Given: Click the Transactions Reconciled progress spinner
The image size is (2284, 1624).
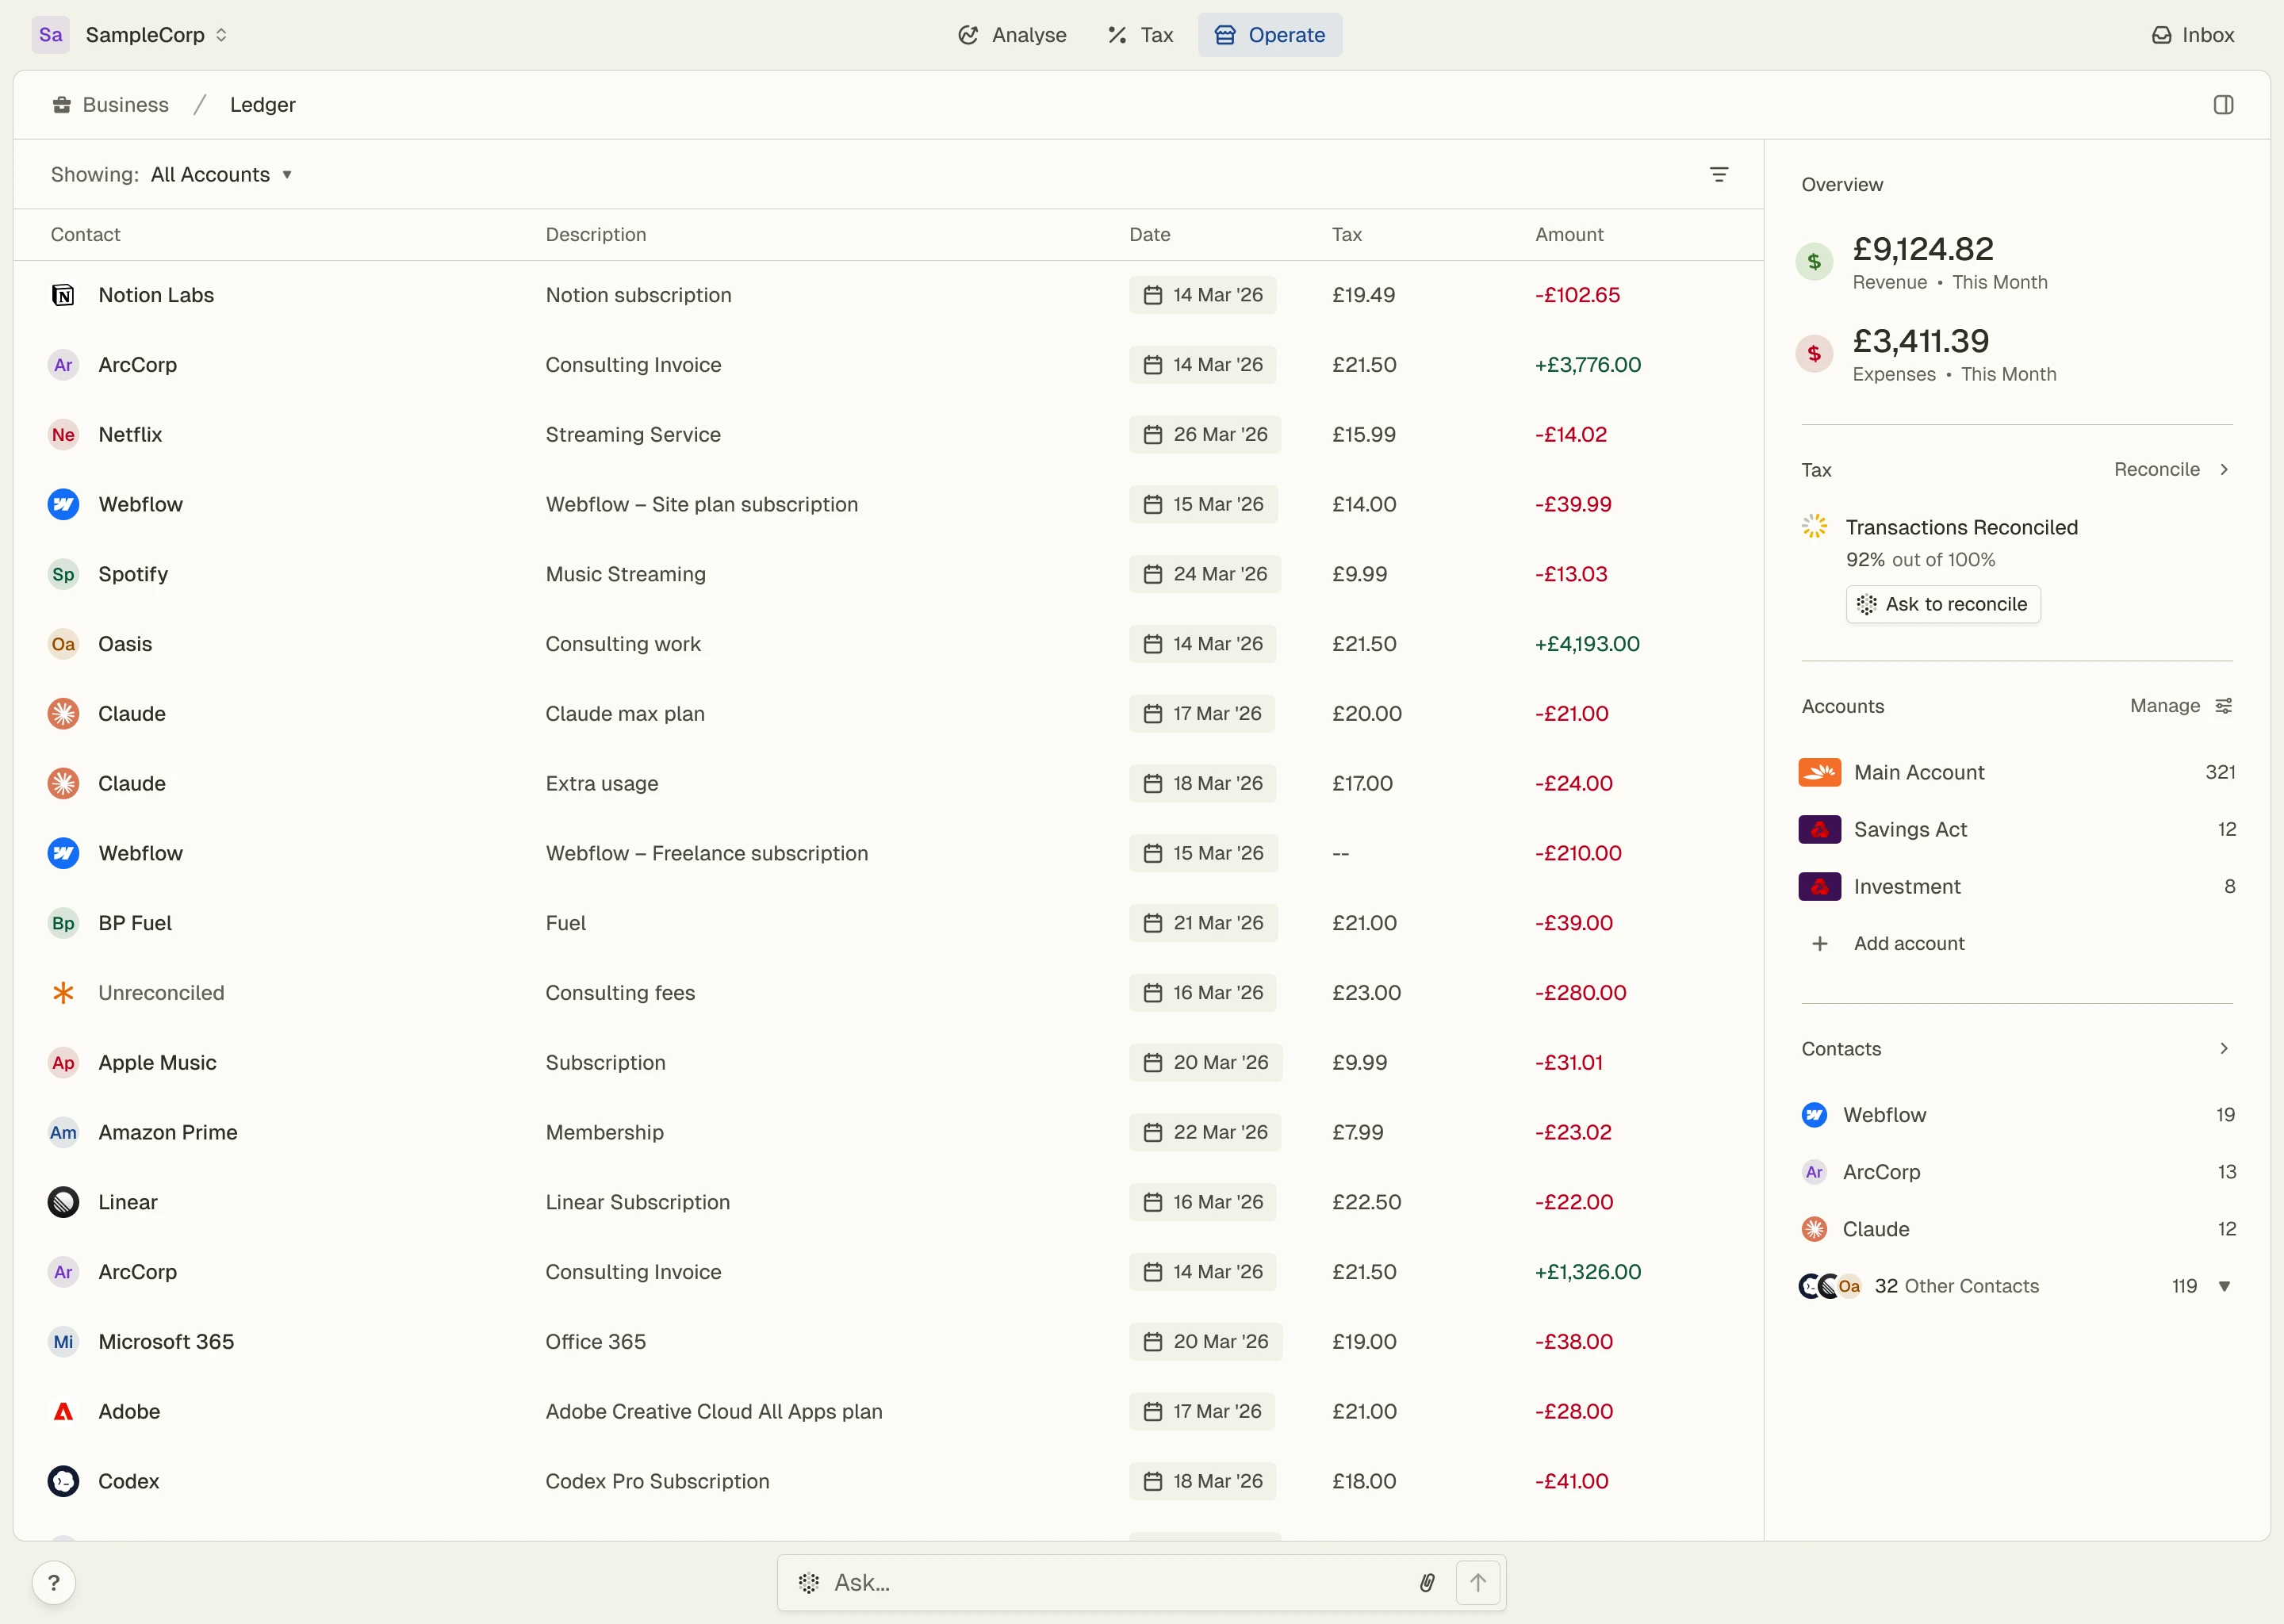Looking at the screenshot, I should (1814, 526).
